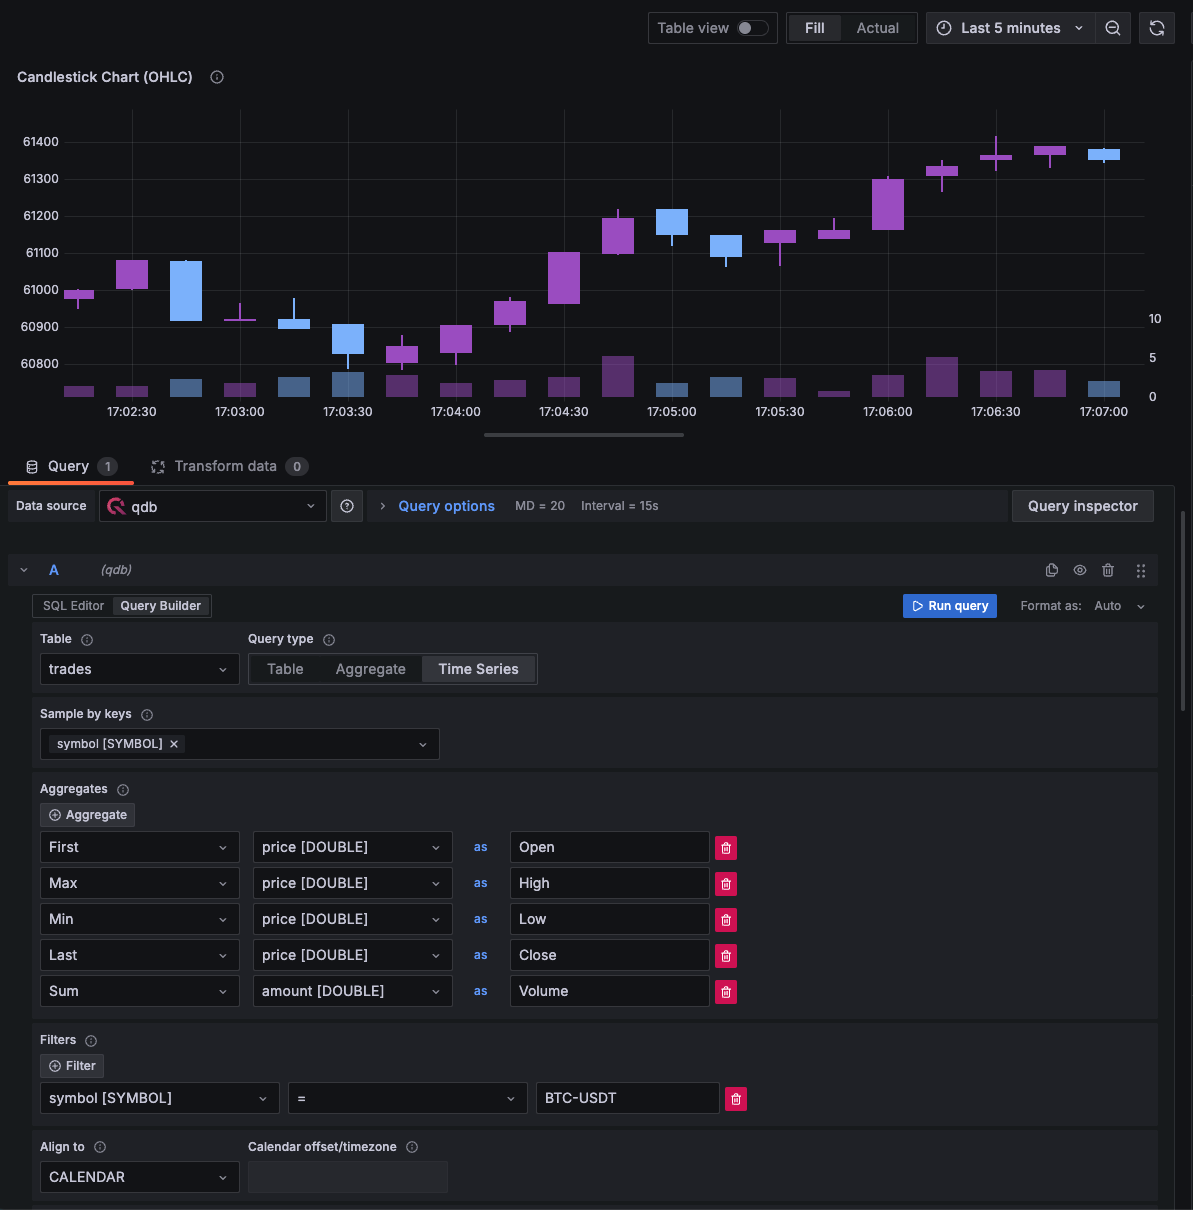
Task: Click the BTC-USDT filter value field
Action: tap(627, 1098)
